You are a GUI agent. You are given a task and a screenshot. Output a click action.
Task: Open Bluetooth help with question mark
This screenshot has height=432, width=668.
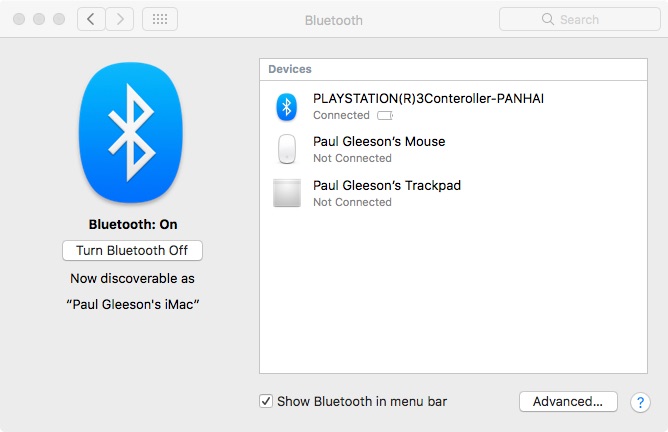point(640,402)
